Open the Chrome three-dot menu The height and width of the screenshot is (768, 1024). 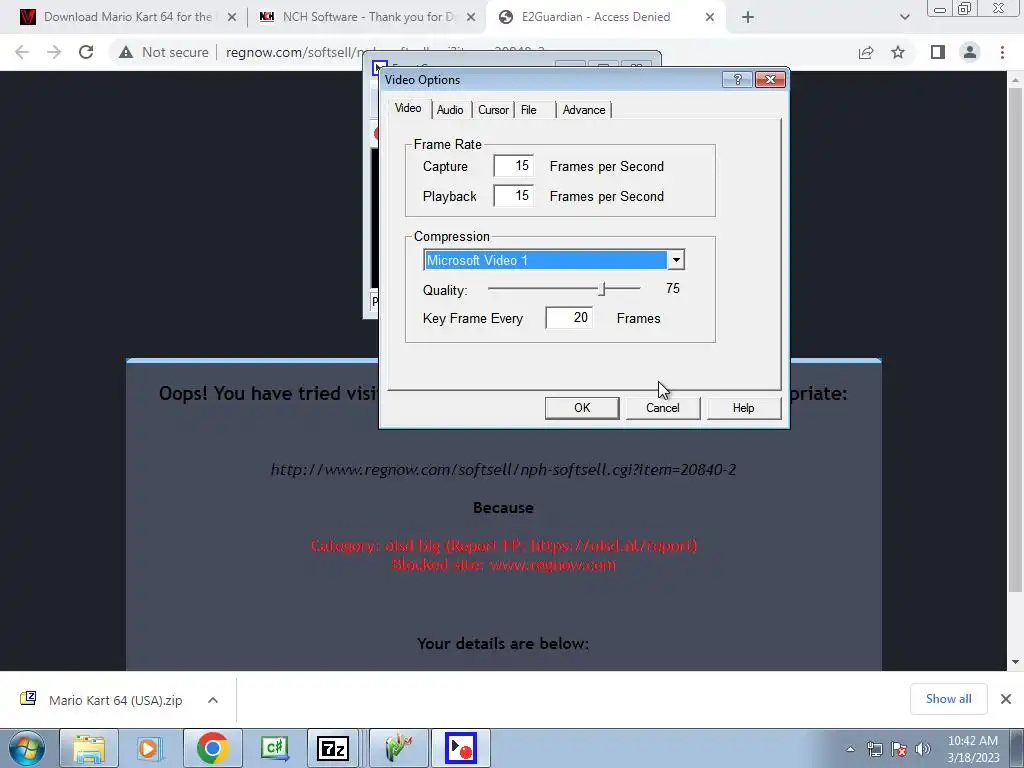1002,52
